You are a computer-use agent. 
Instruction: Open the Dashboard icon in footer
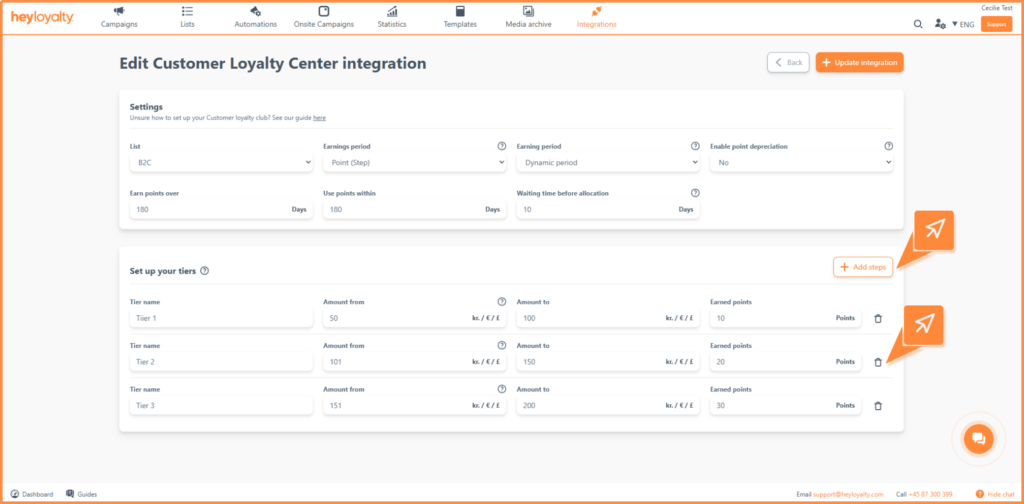click(16, 494)
